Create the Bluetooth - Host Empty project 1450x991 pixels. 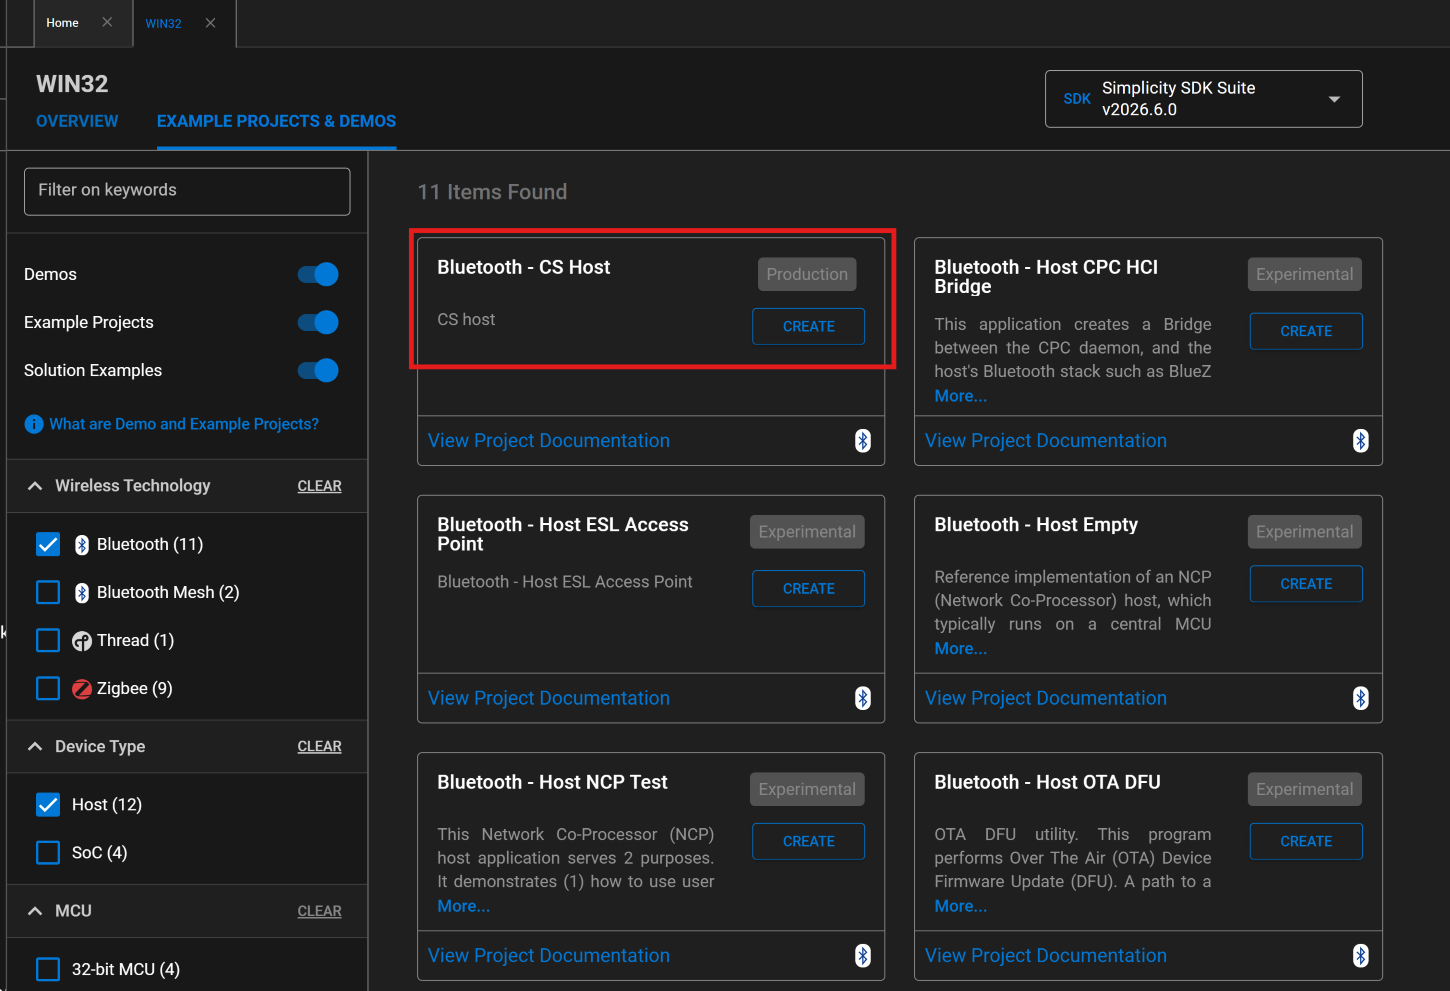[x=1306, y=584]
